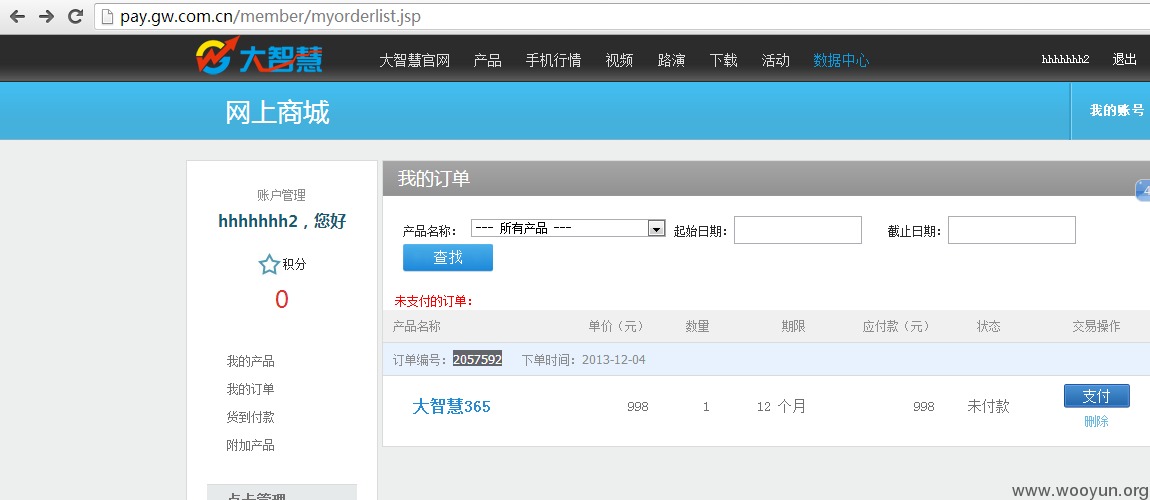Viewport: 1150px width, 500px height.
Task: Click the 交易操作 column header
Action: 1096,326
